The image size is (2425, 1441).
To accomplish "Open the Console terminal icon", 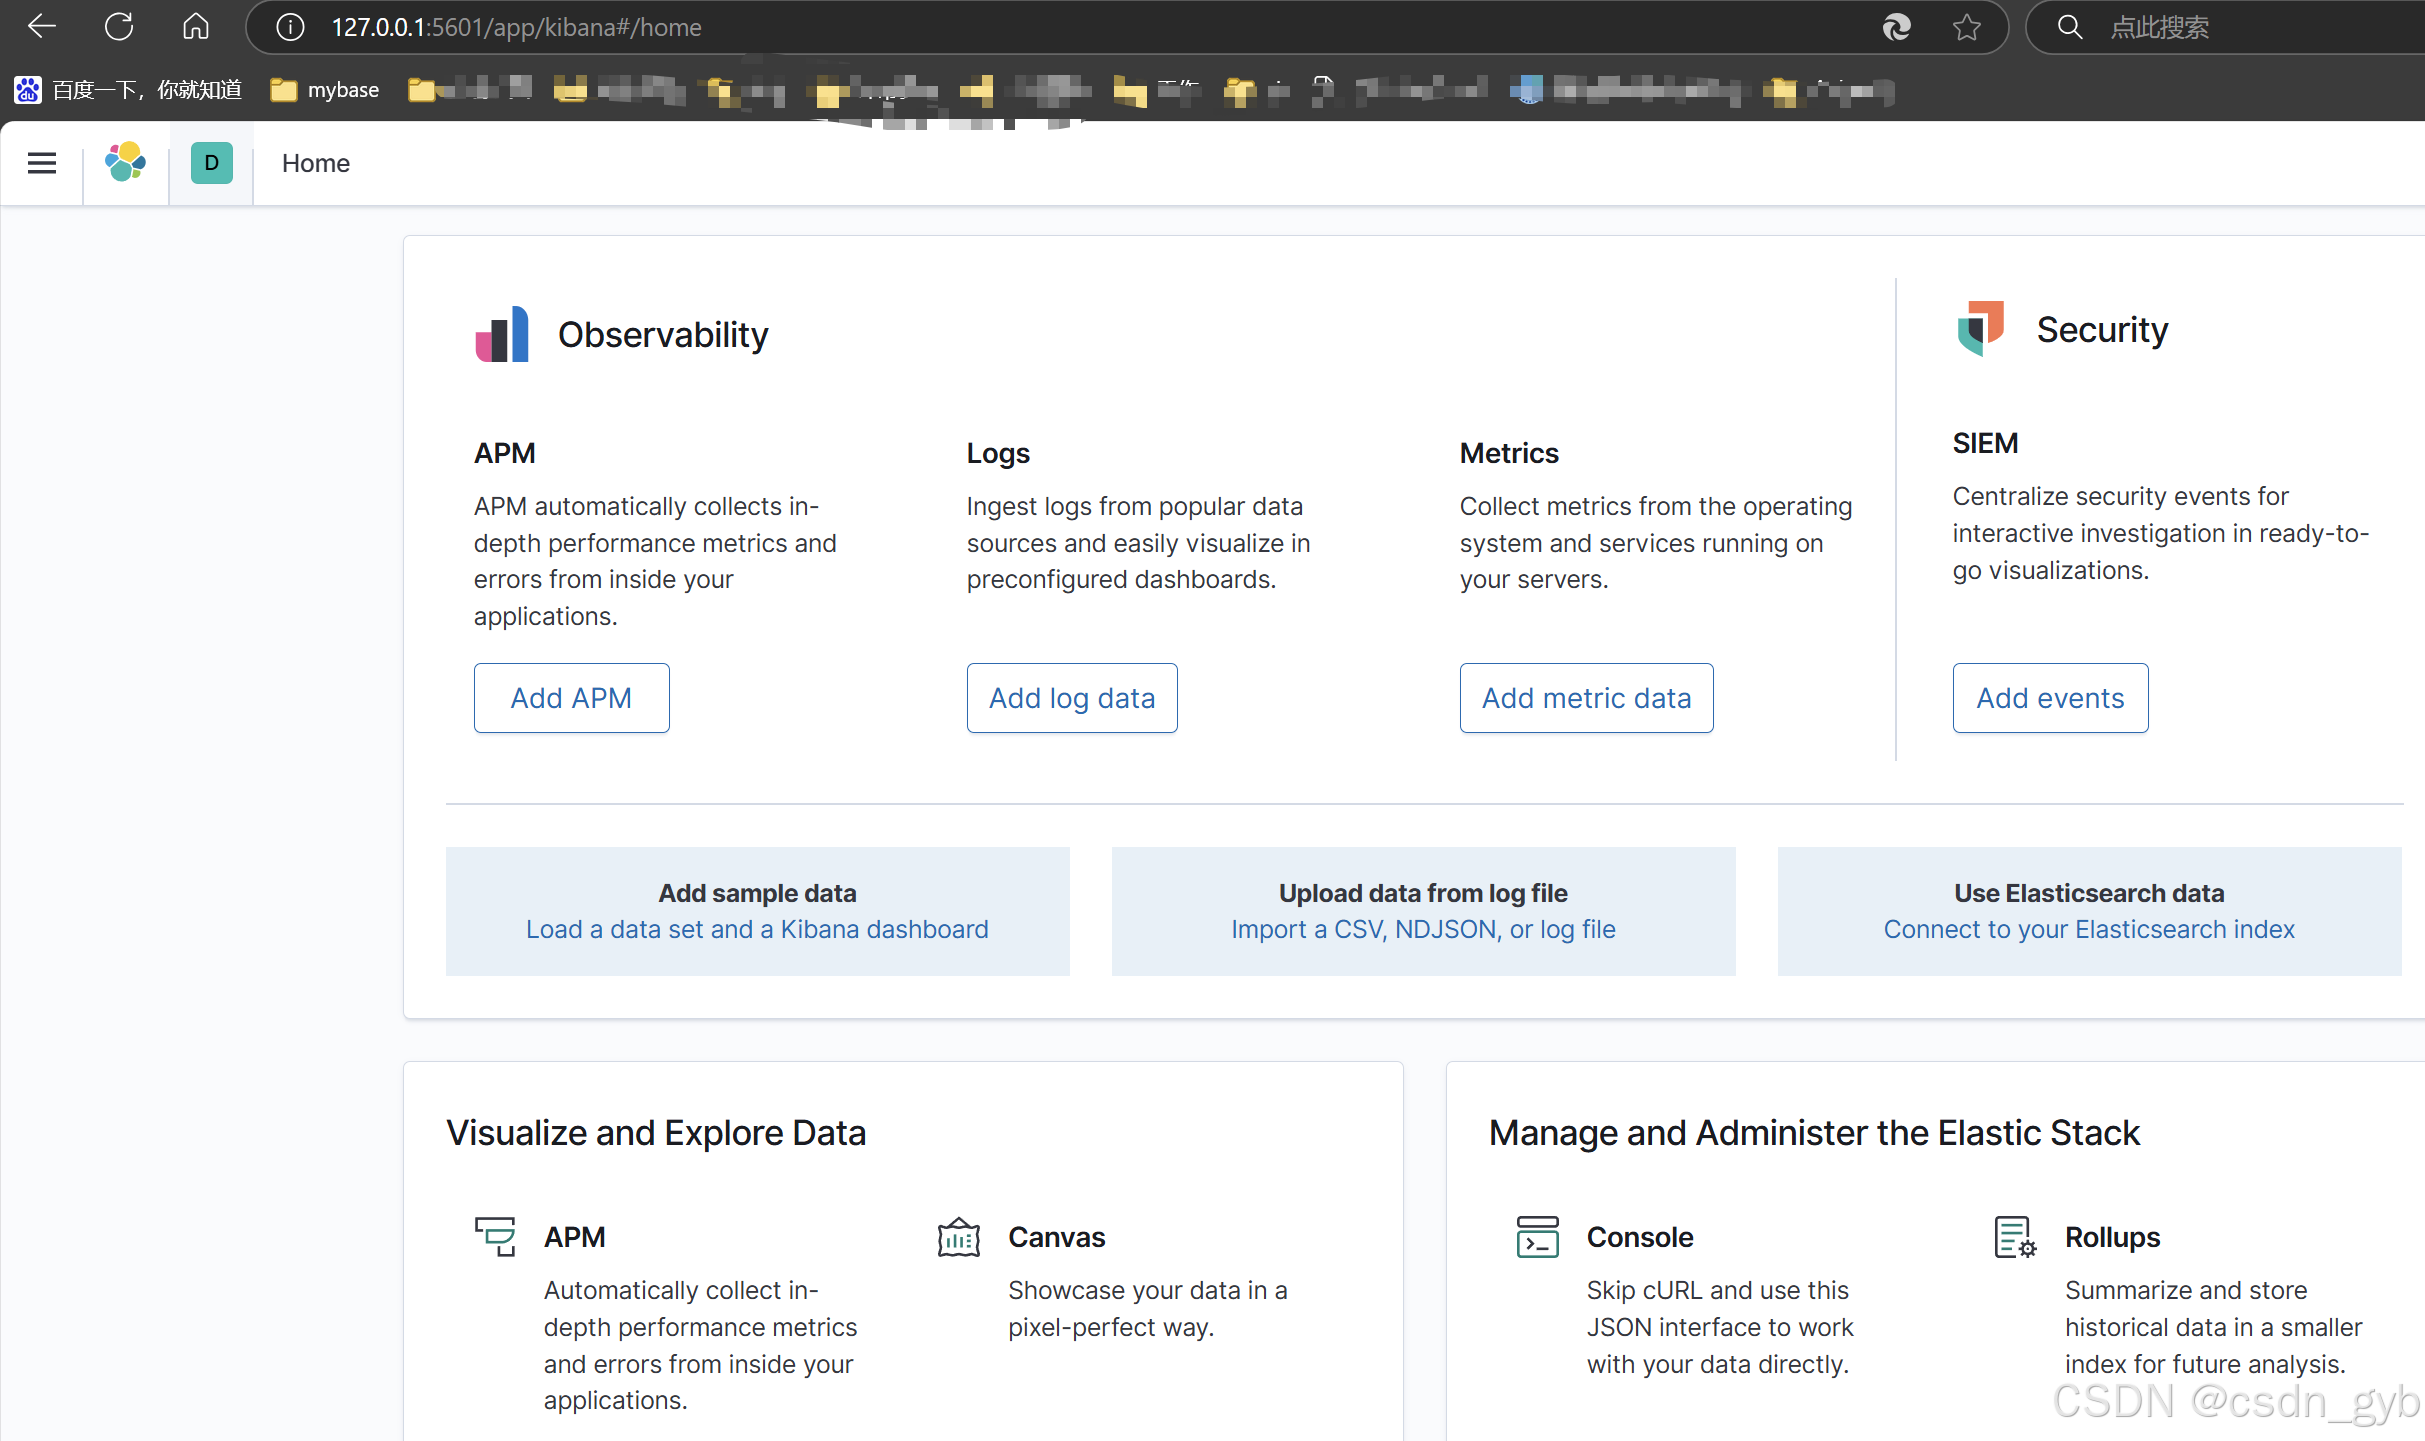I will click(x=1537, y=1237).
